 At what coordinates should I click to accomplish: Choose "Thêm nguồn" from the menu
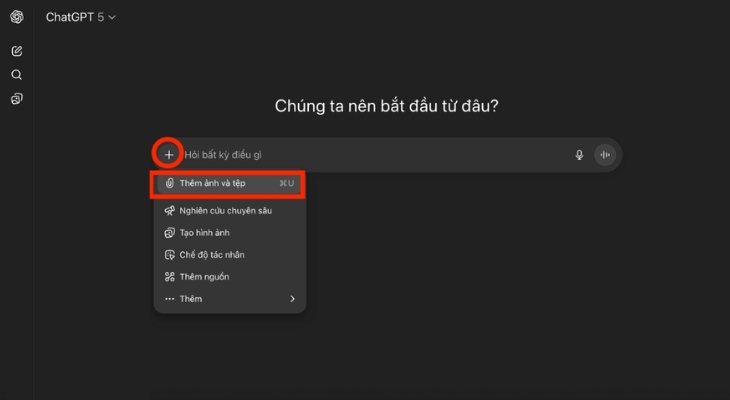pos(230,277)
